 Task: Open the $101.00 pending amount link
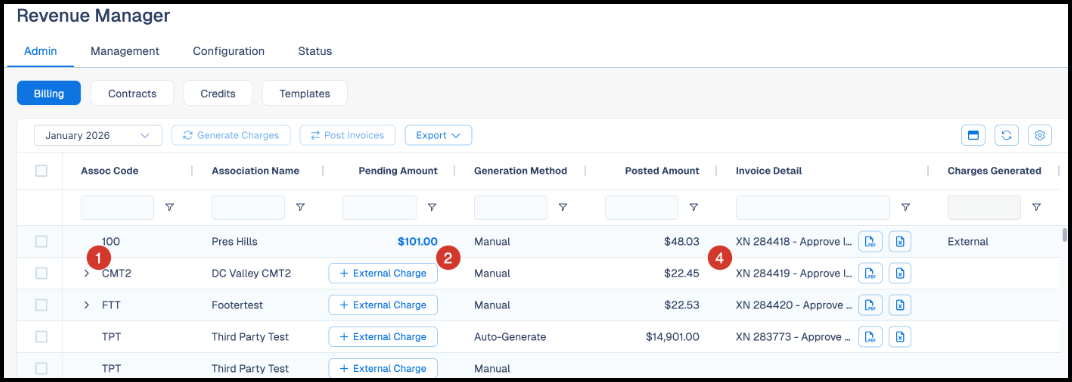417,241
